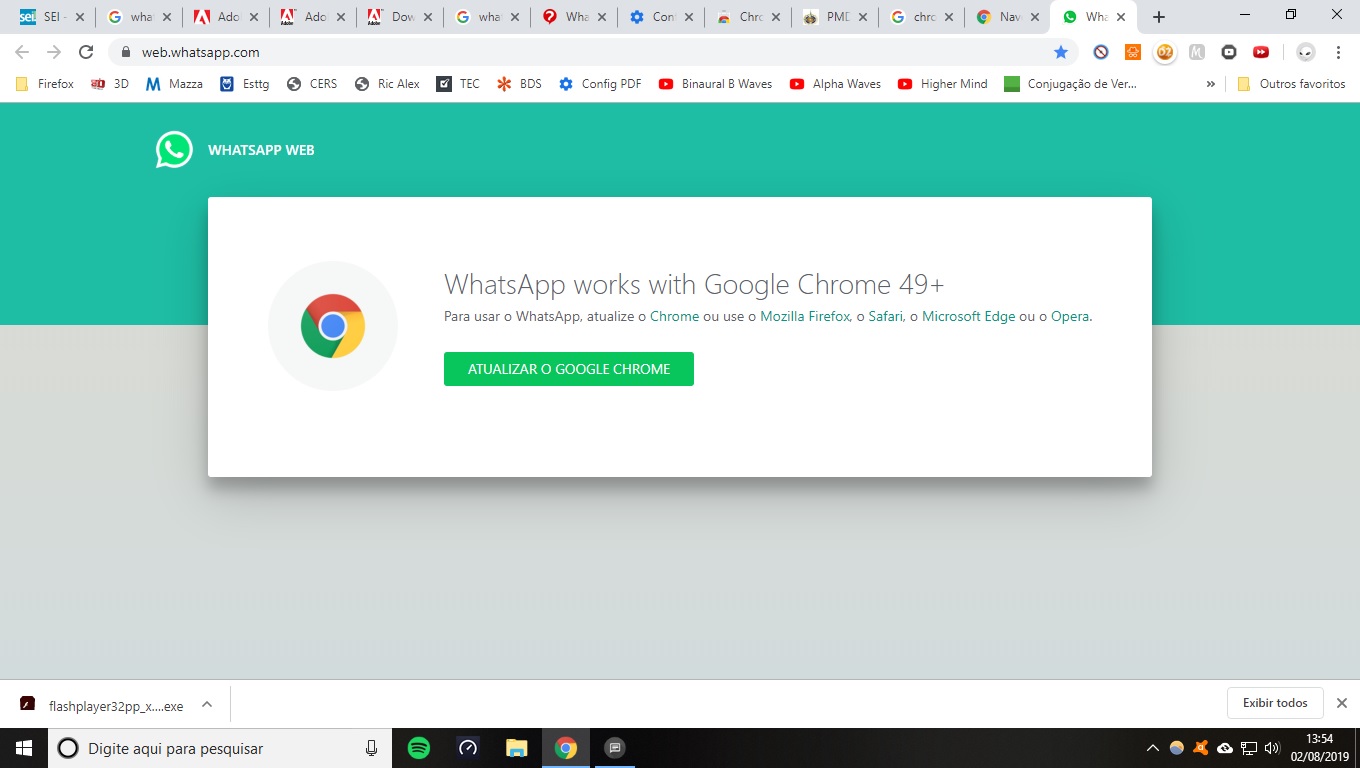Follow the Safari link
Image resolution: width=1360 pixels, height=768 pixels.
point(885,316)
